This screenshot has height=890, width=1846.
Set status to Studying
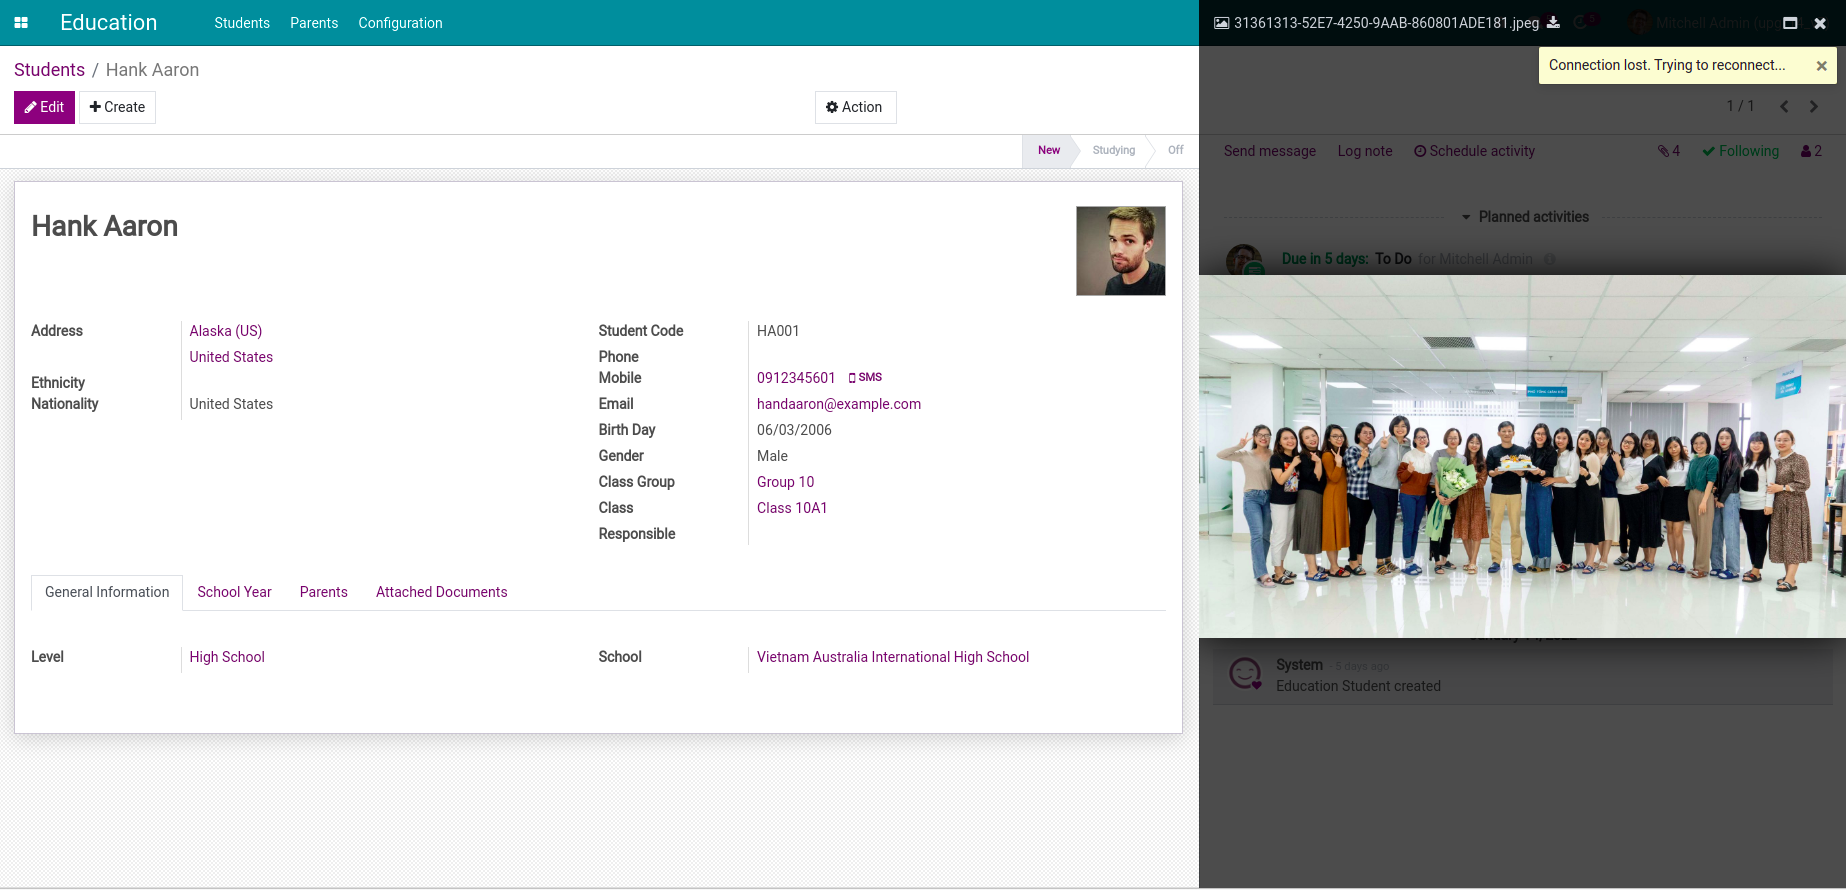coord(1113,150)
